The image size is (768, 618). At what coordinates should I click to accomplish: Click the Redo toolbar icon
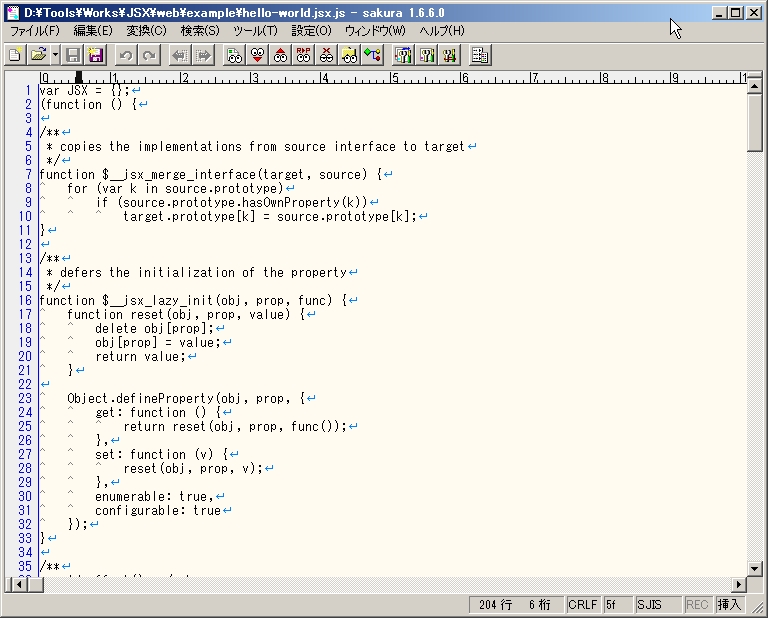click(x=149, y=55)
